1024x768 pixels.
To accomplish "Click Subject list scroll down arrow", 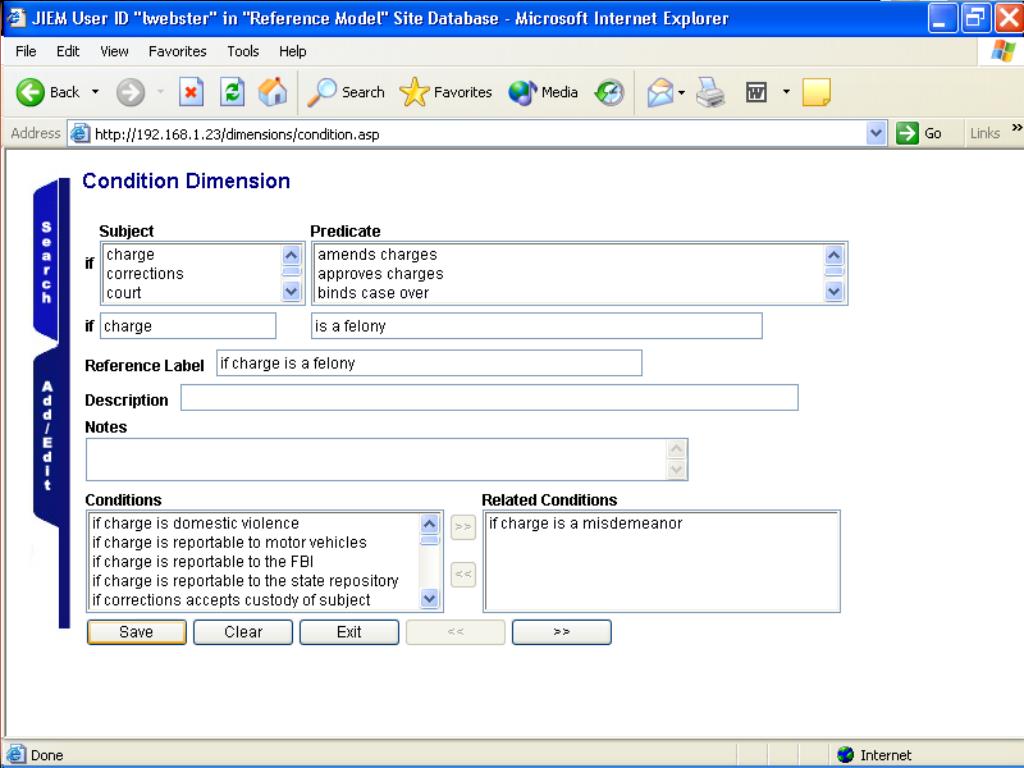I will [291, 292].
